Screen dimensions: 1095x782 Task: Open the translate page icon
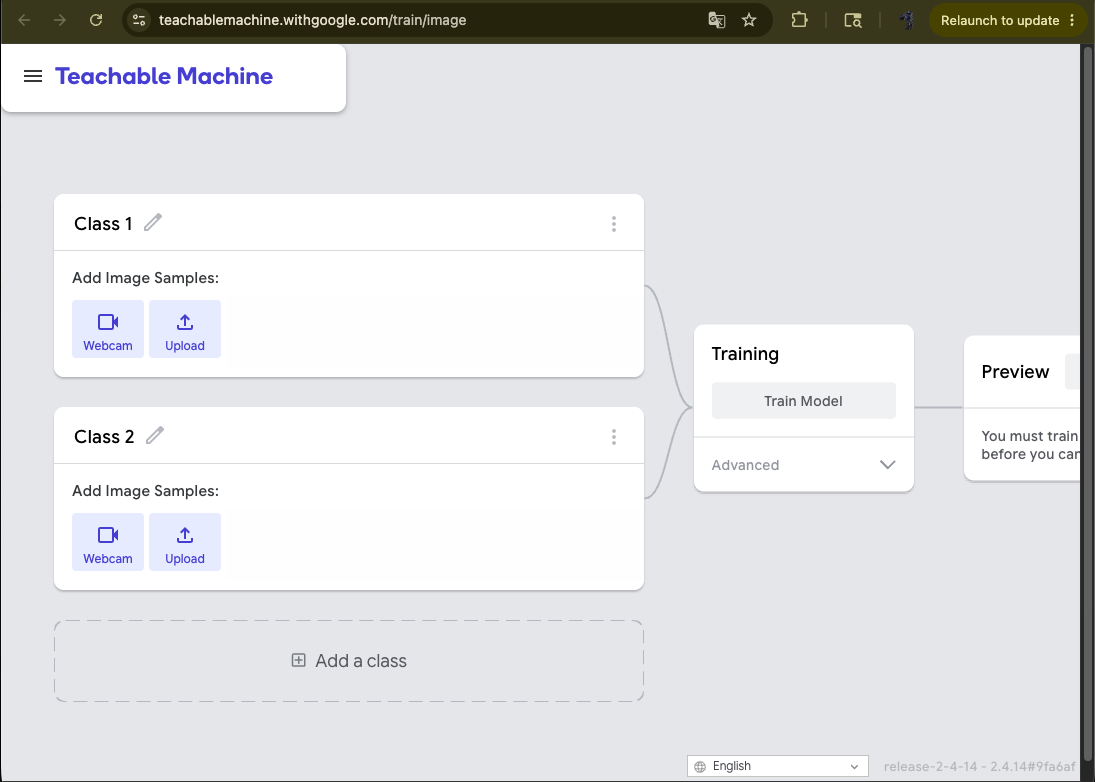[x=716, y=20]
